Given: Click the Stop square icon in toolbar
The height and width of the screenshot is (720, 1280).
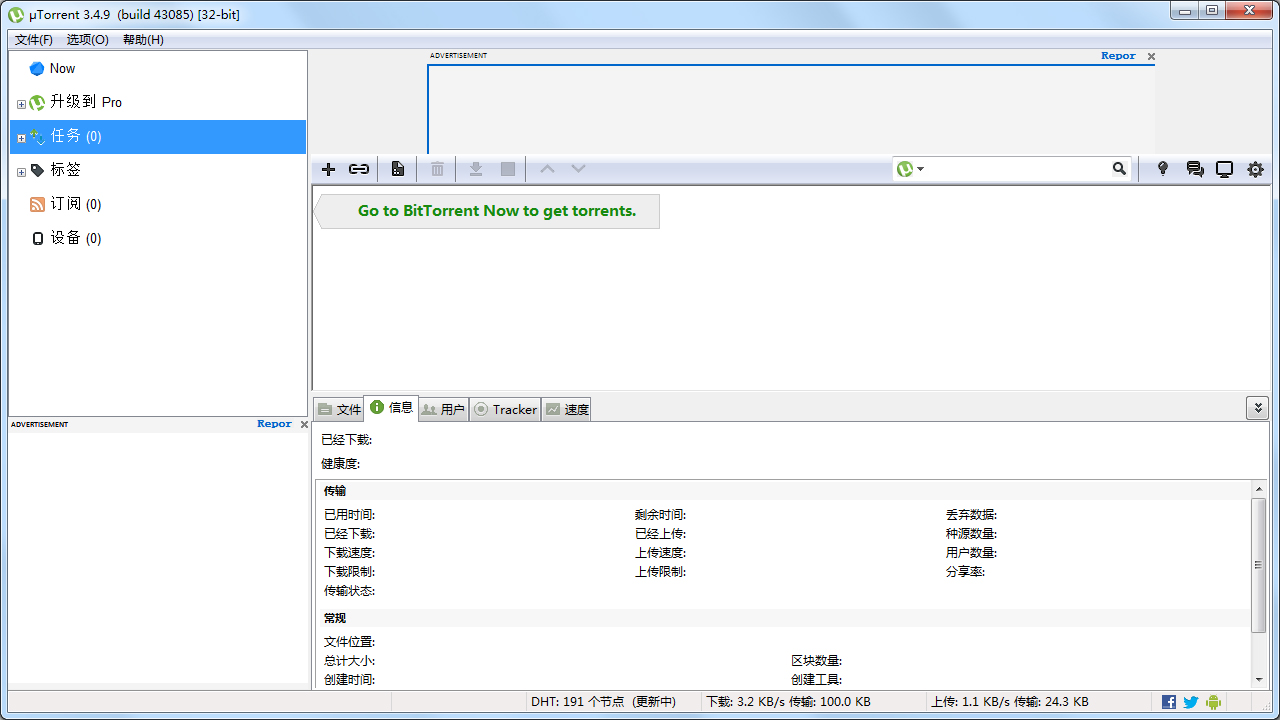Looking at the screenshot, I should pyautogui.click(x=508, y=169).
